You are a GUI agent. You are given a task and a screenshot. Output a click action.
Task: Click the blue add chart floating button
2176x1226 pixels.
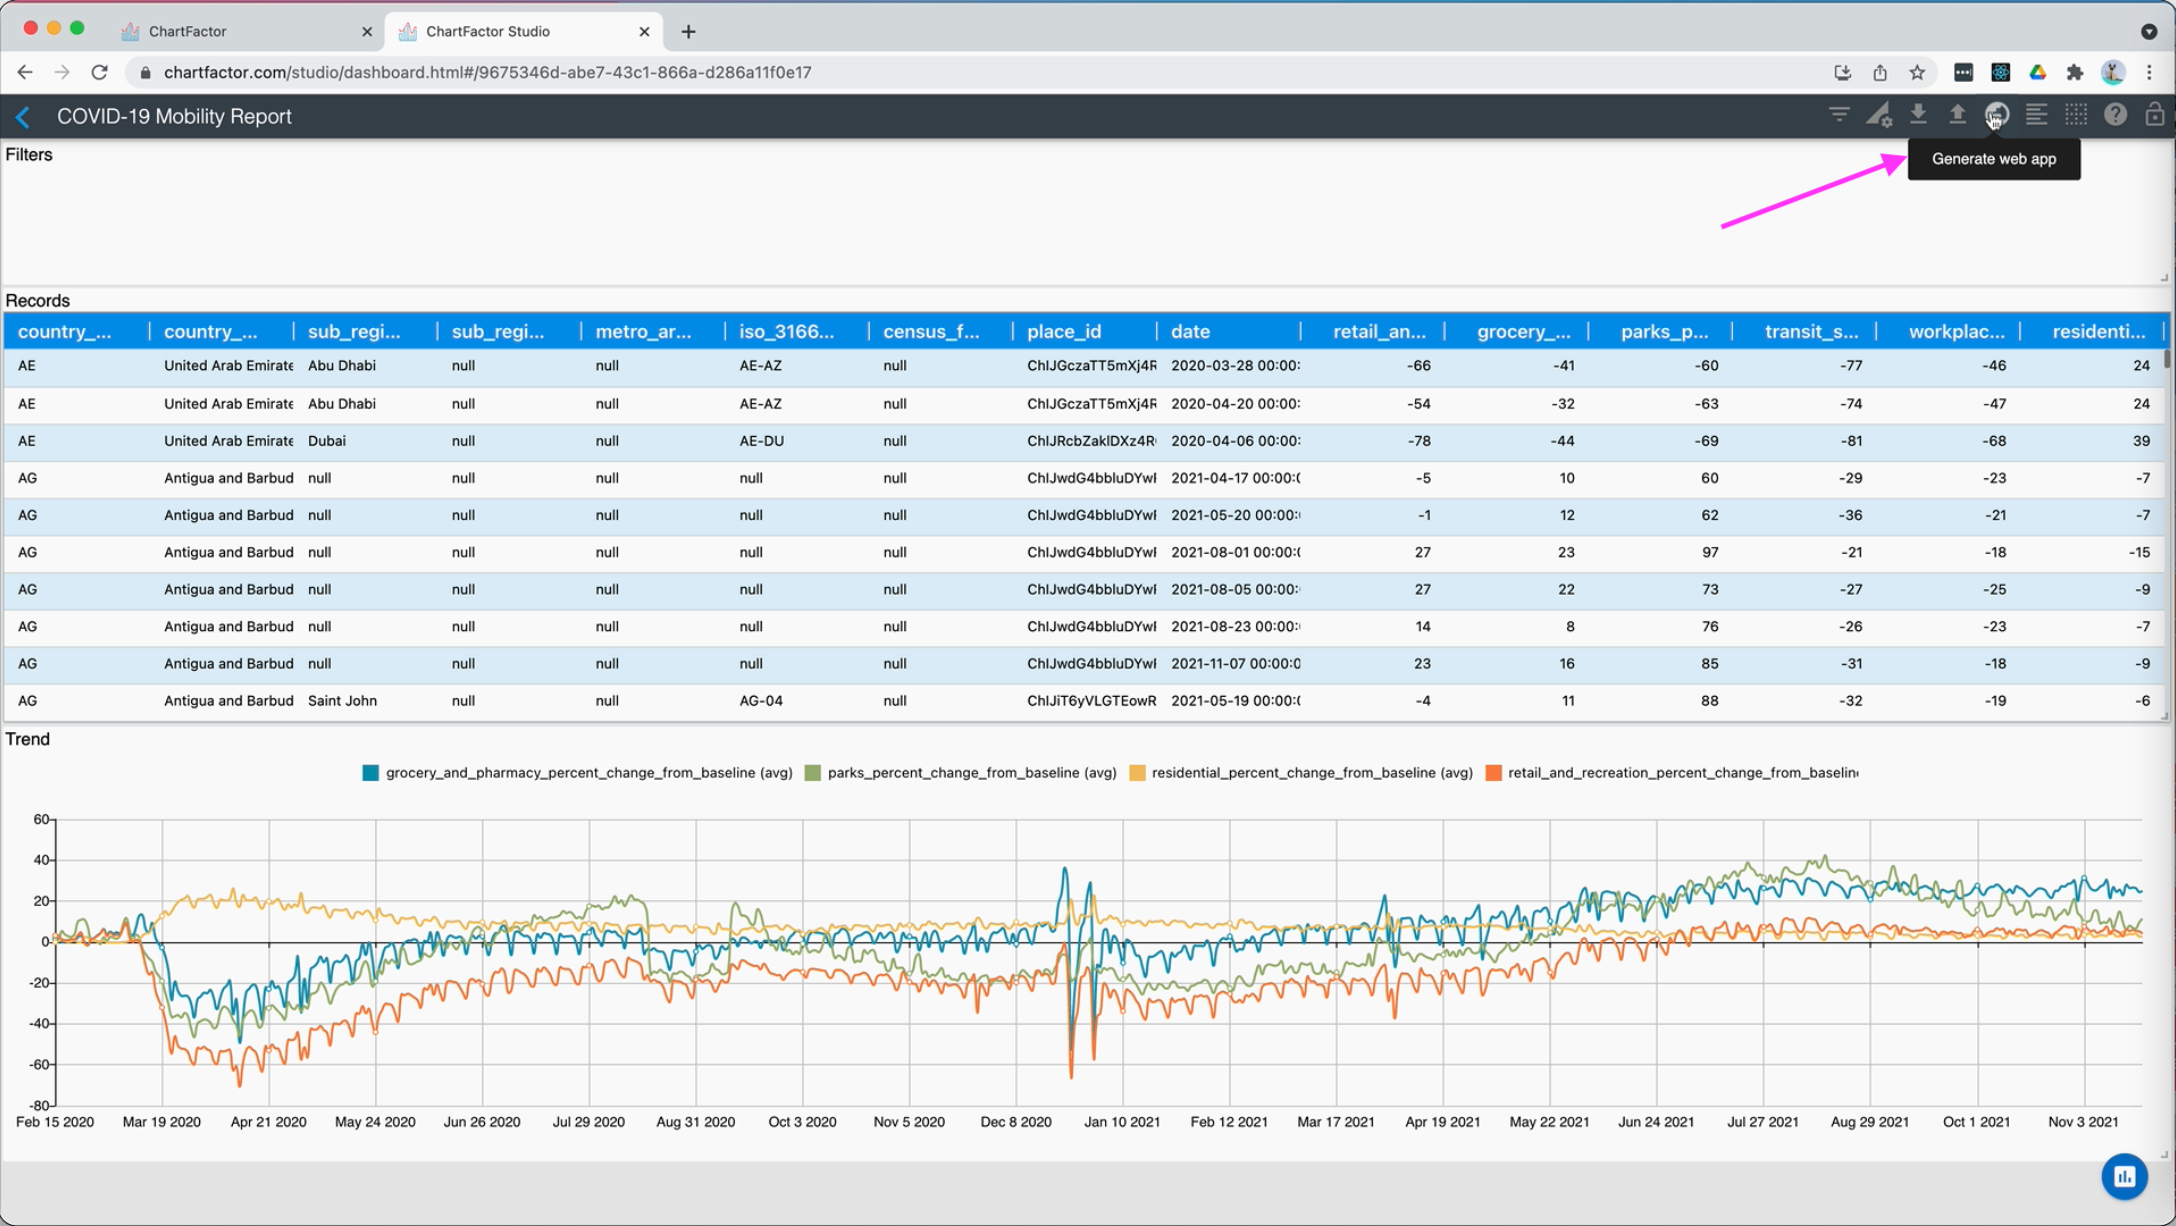click(2124, 1176)
